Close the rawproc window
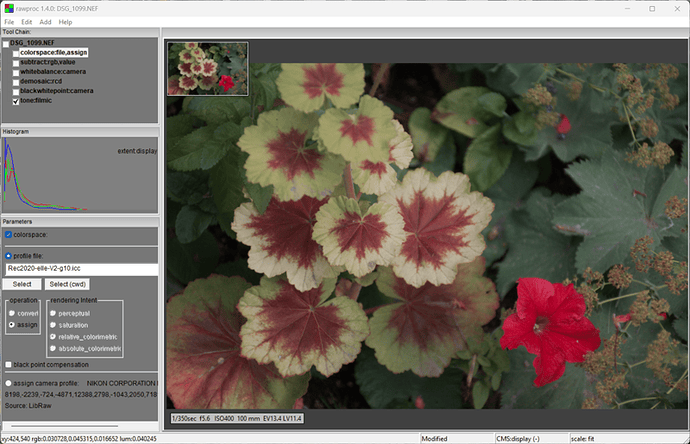Screen dimensions: 690x444 pos(677,8)
